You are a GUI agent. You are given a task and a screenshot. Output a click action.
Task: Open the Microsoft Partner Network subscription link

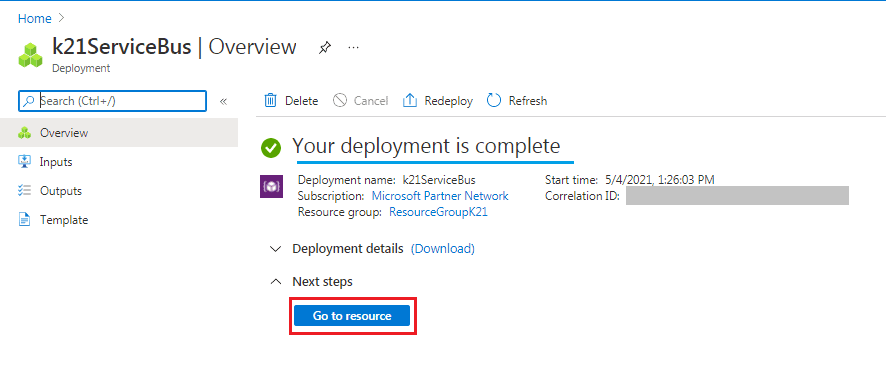tap(440, 196)
